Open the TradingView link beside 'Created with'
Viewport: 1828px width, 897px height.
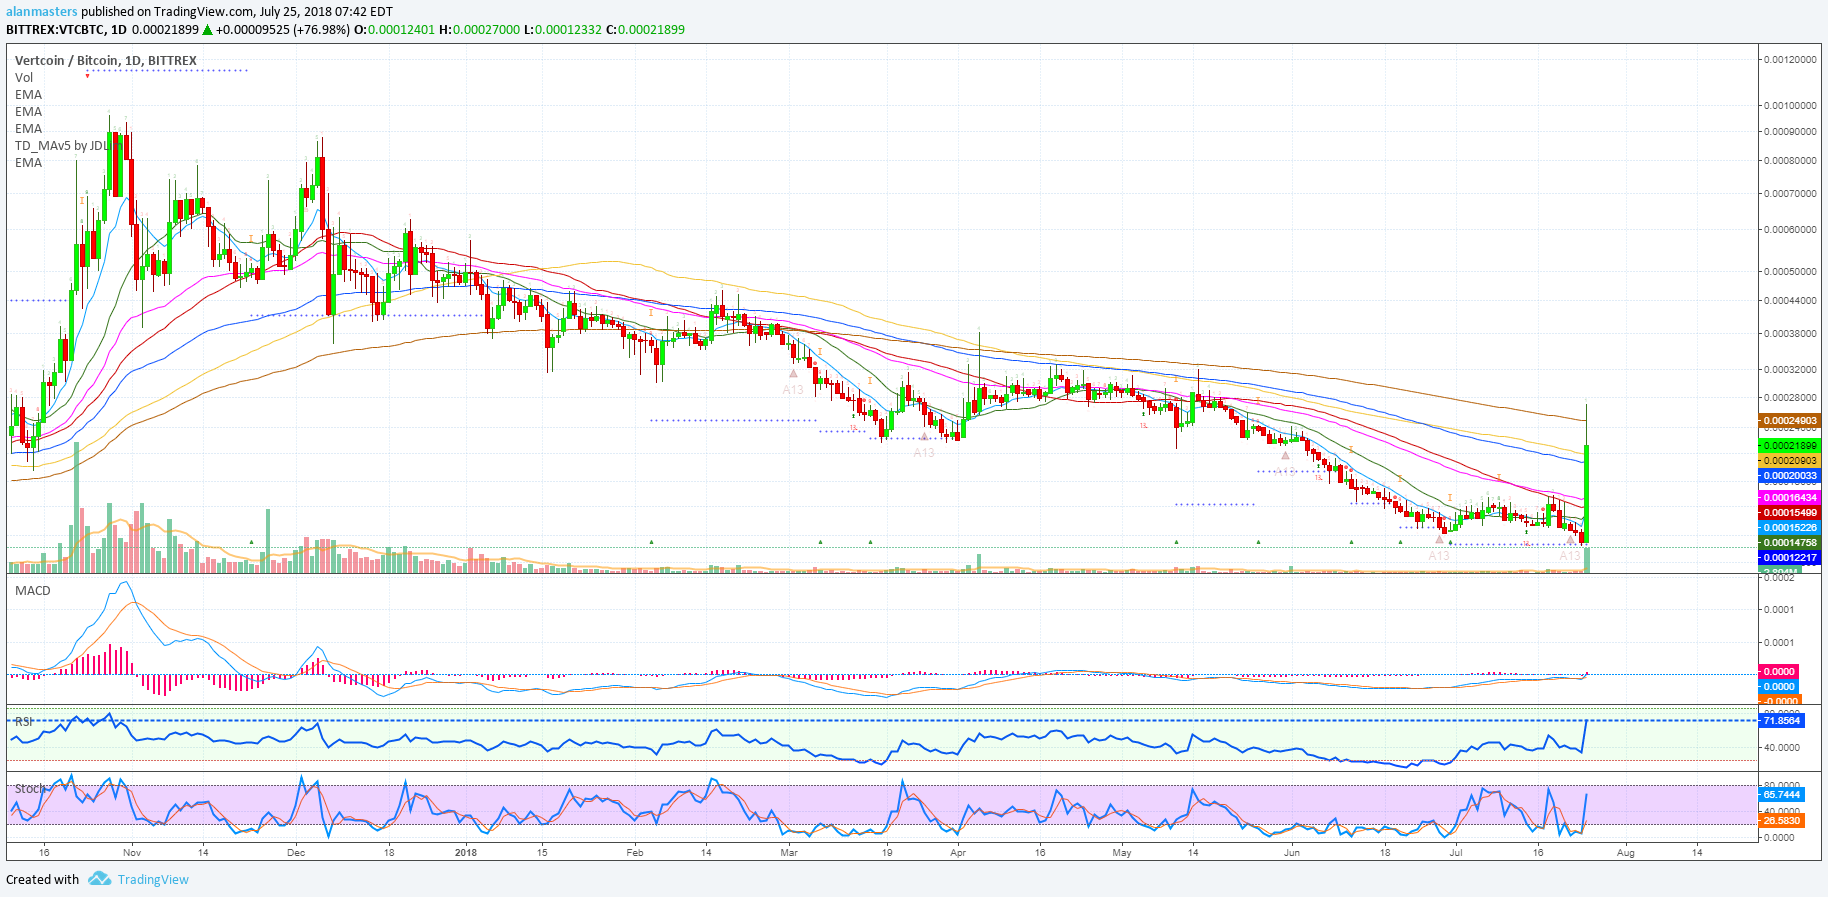[153, 880]
